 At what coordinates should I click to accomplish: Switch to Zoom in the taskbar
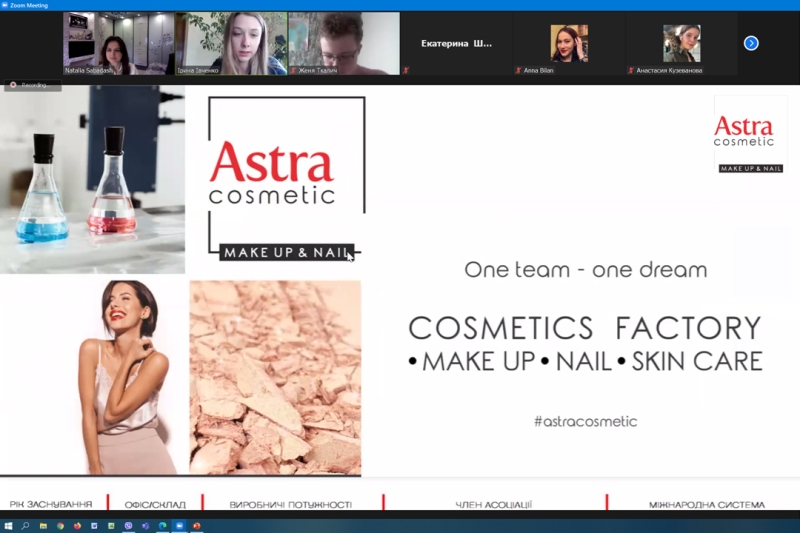180,526
